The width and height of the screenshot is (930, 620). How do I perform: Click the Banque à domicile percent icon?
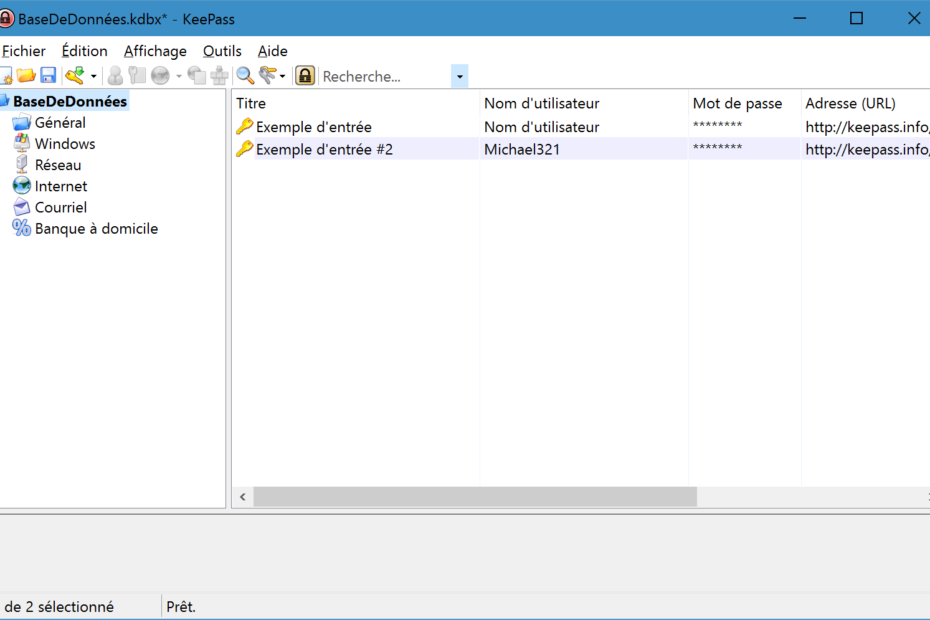point(21,228)
